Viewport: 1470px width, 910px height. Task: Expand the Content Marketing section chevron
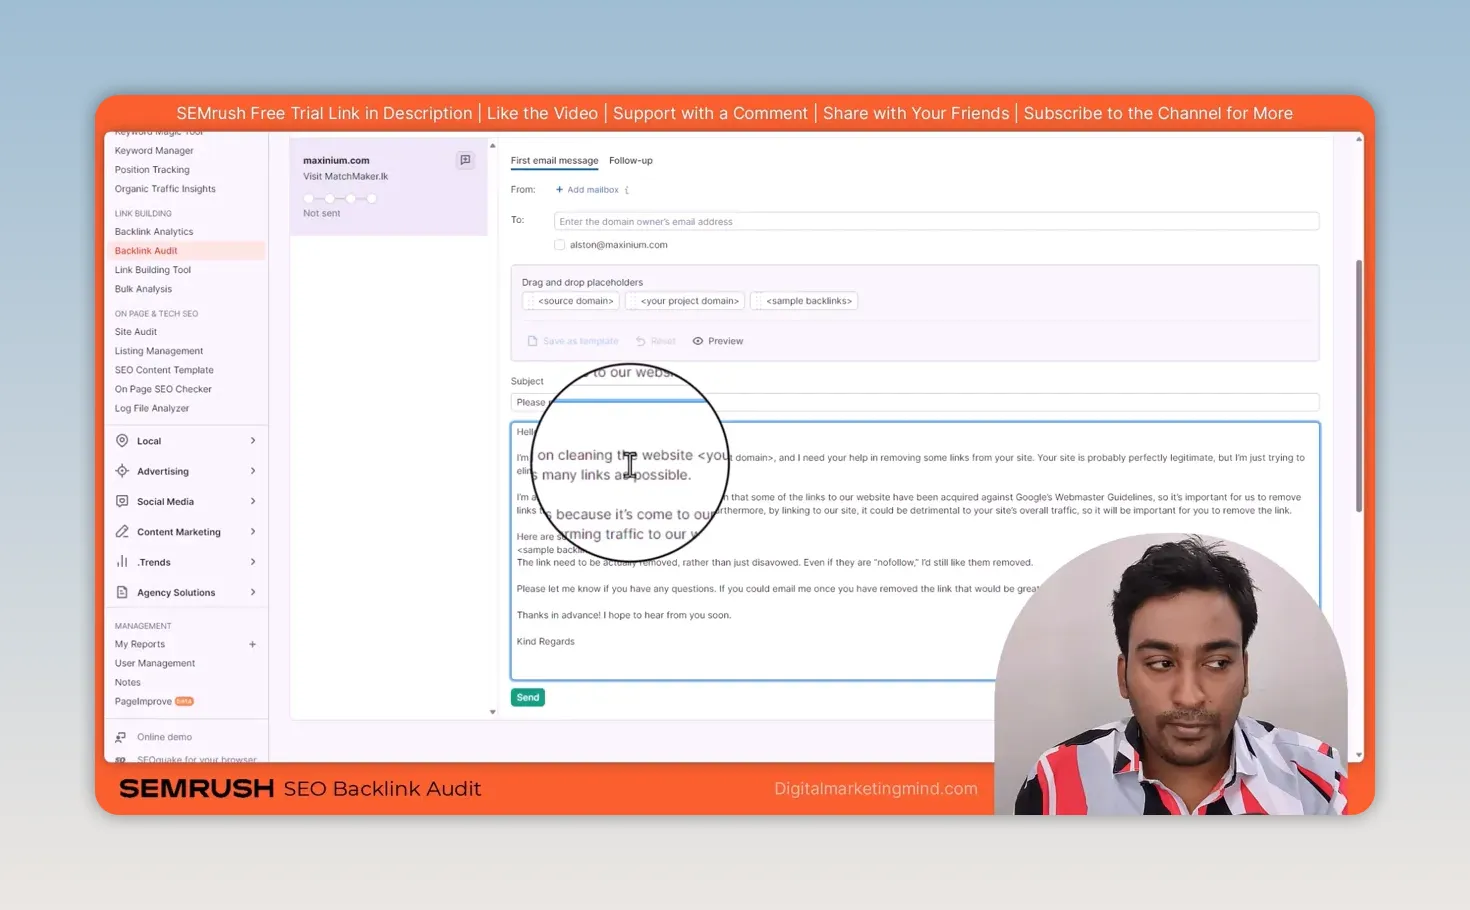252,532
